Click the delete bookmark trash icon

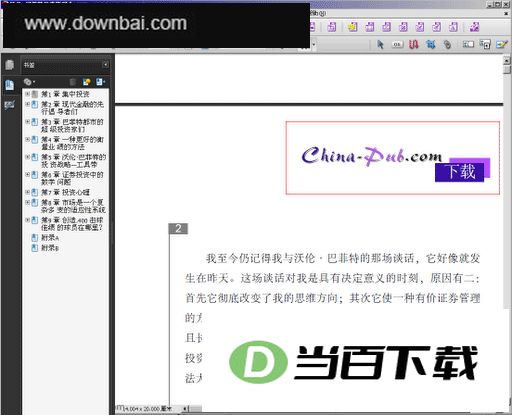coord(72,82)
